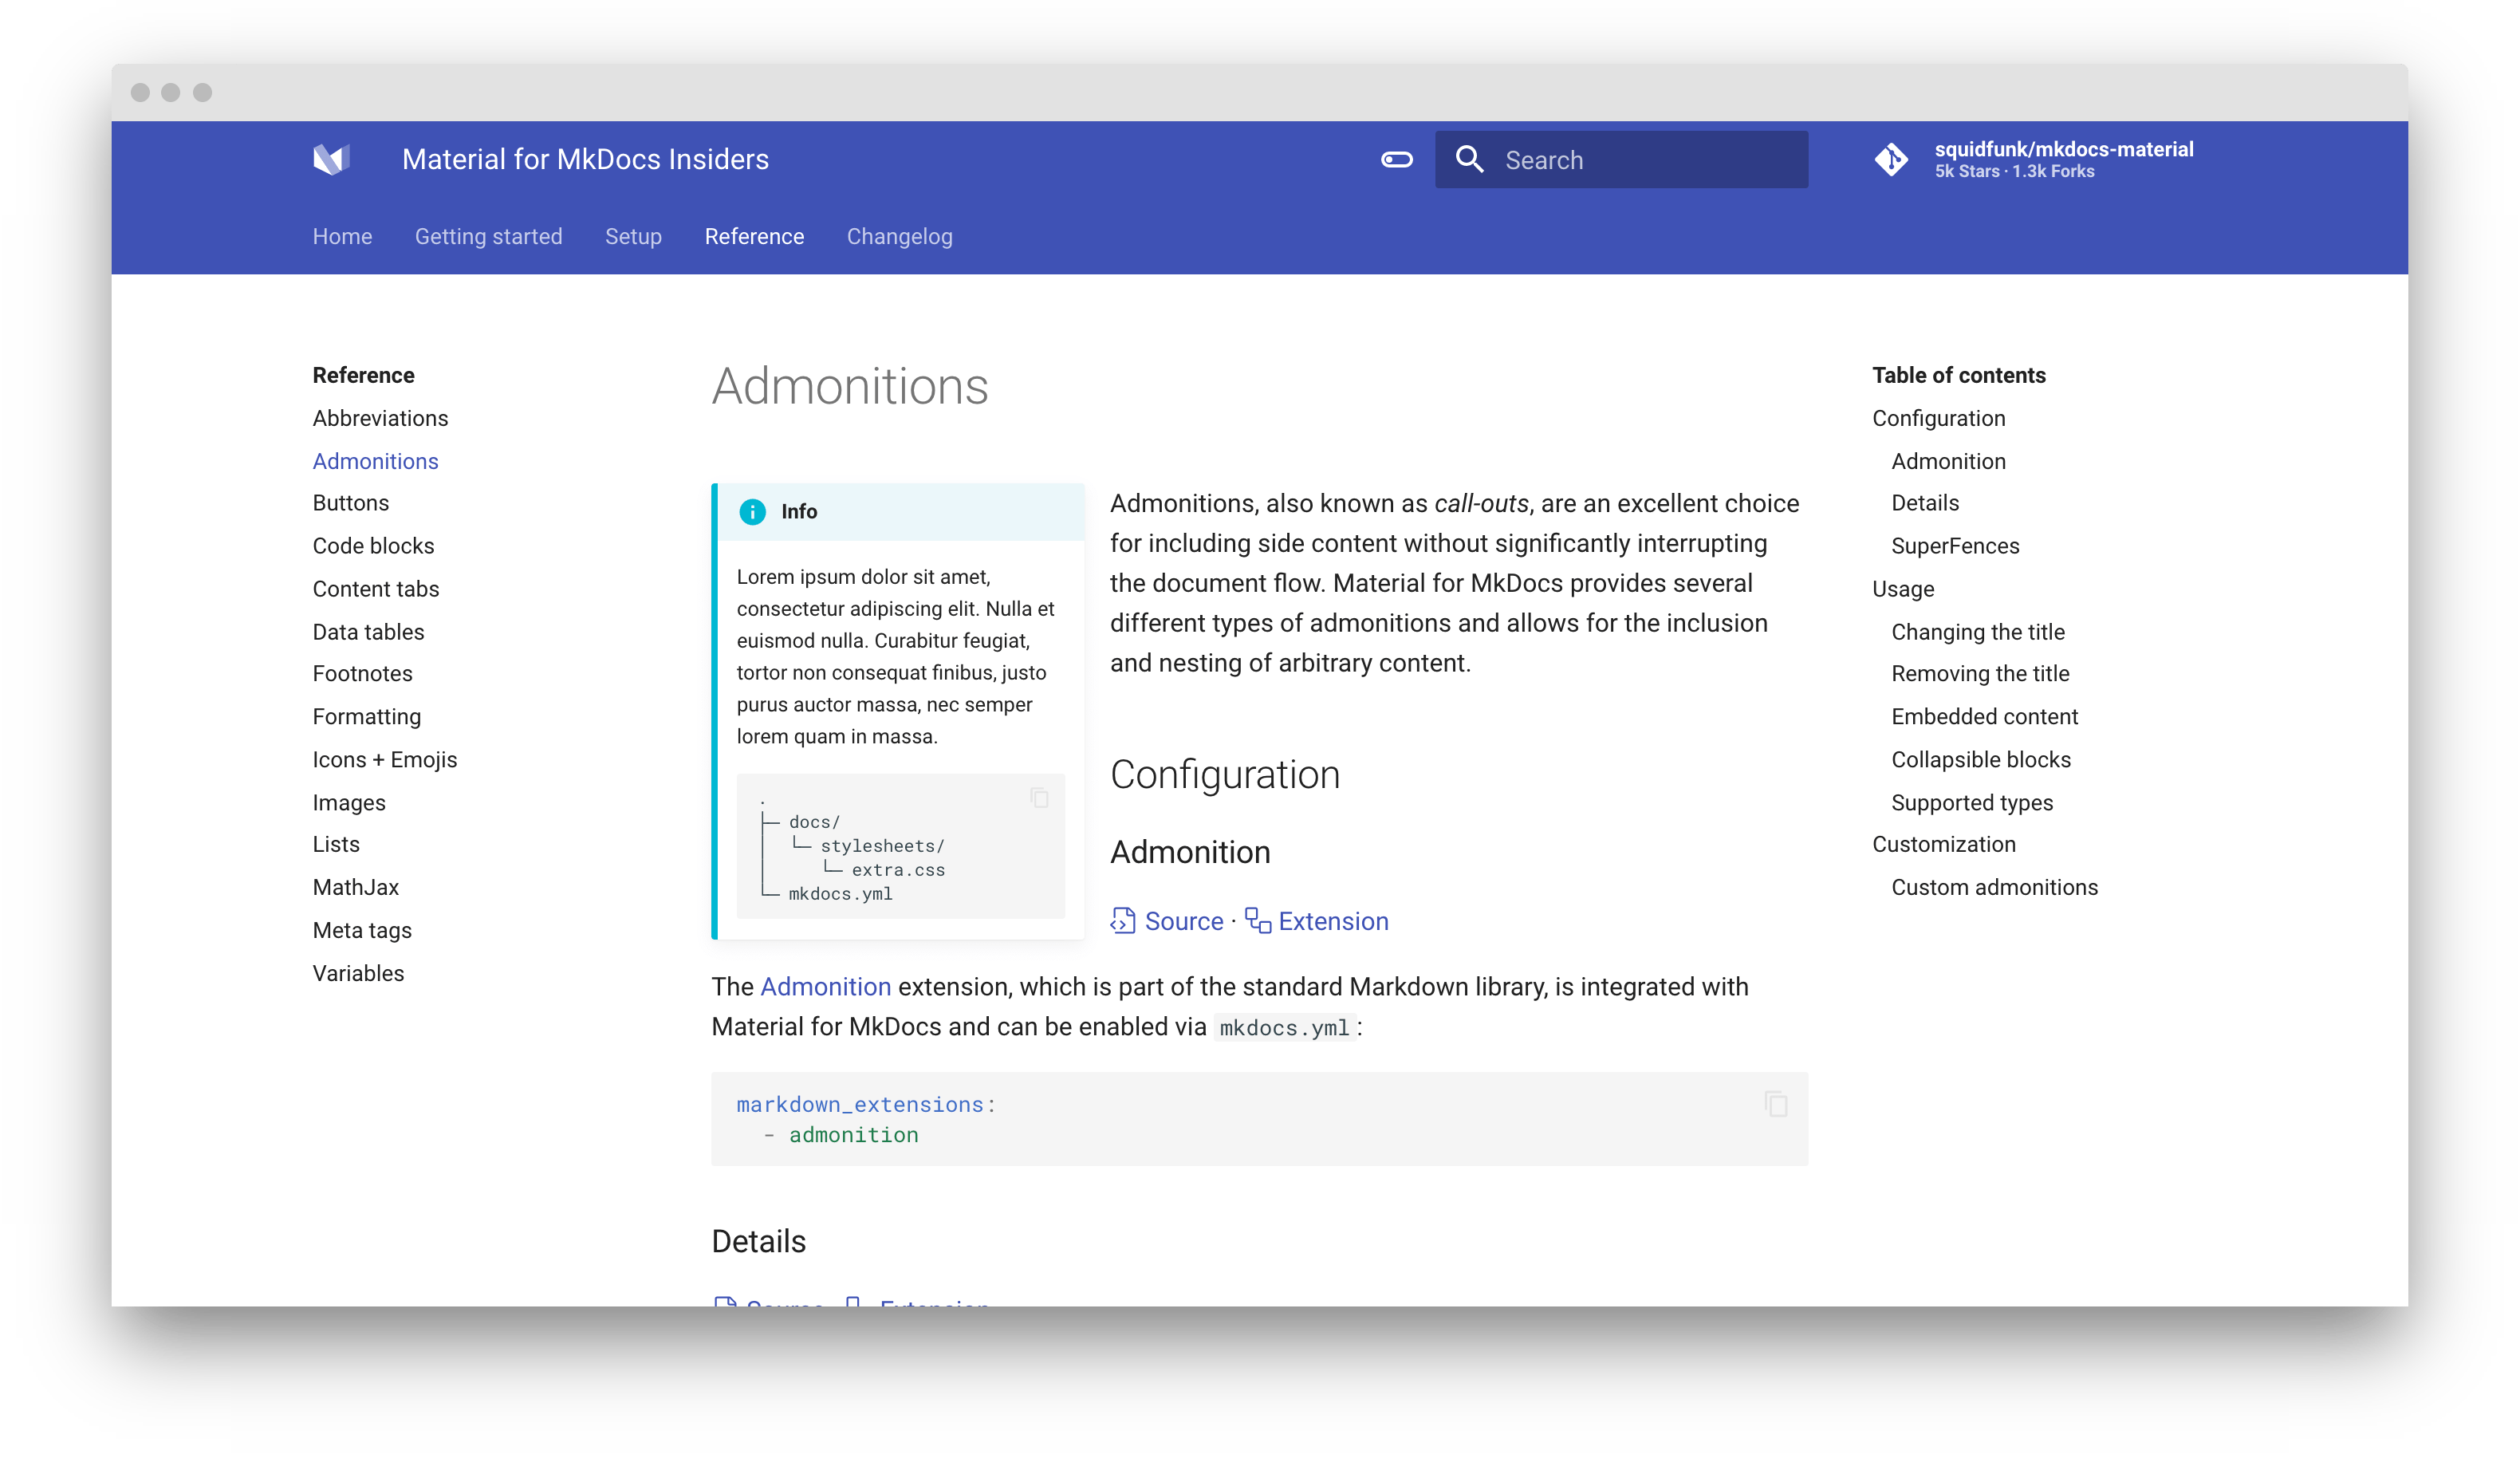The height and width of the screenshot is (1466, 2520).
Task: Click the search magnifier icon
Action: pos(1469,160)
